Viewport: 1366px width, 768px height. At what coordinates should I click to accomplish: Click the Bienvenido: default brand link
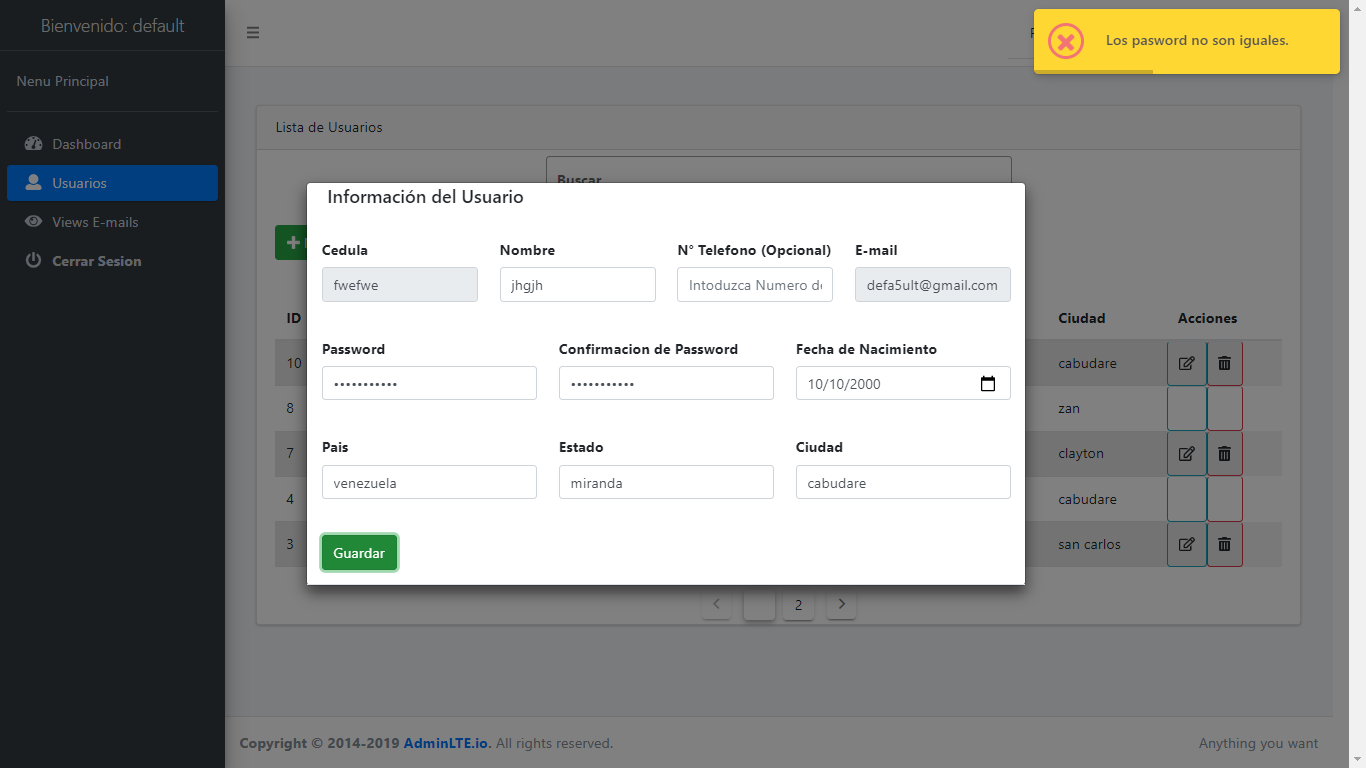(x=112, y=26)
